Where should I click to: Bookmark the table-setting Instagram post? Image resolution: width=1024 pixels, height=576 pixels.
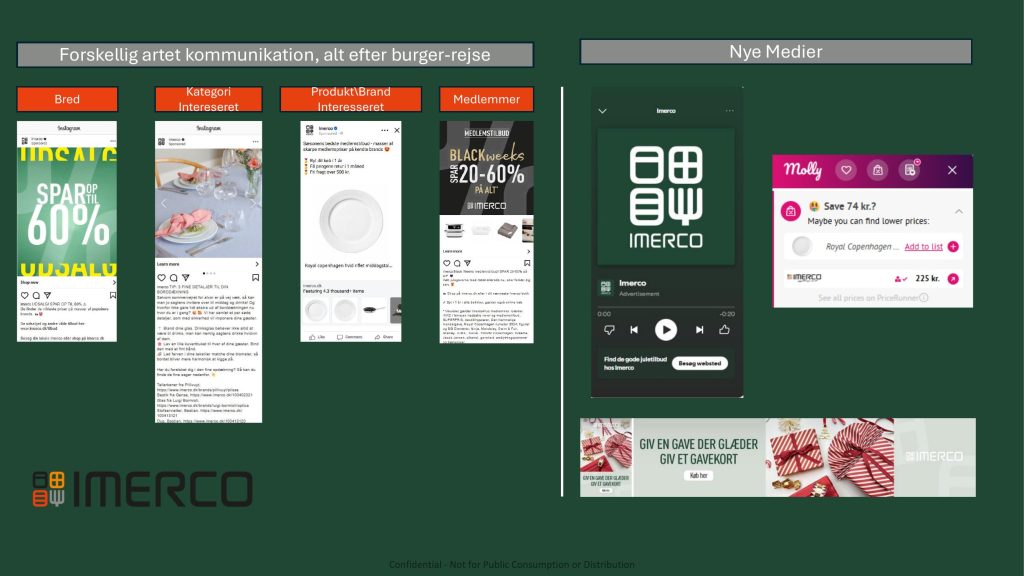[255, 278]
